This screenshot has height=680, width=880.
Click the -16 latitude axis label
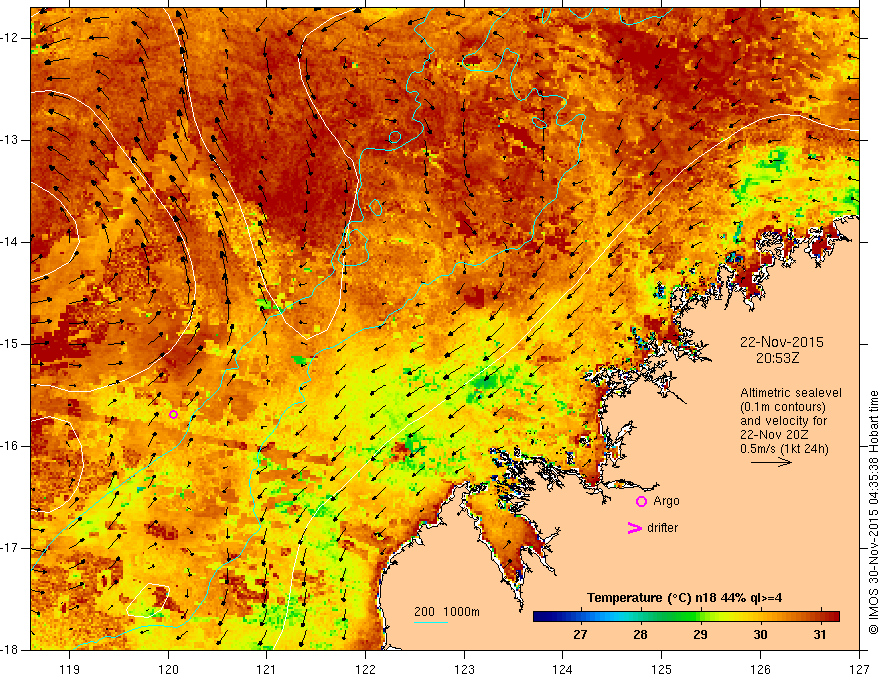click(x=10, y=446)
